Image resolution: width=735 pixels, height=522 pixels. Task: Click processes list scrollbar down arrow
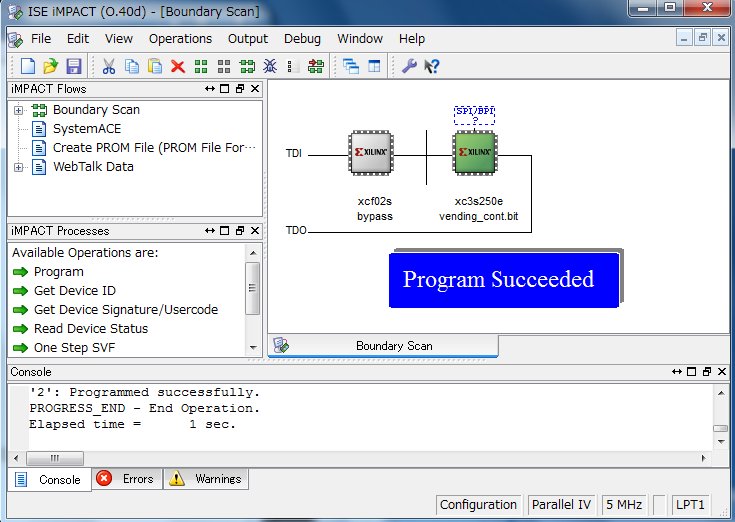point(253,348)
